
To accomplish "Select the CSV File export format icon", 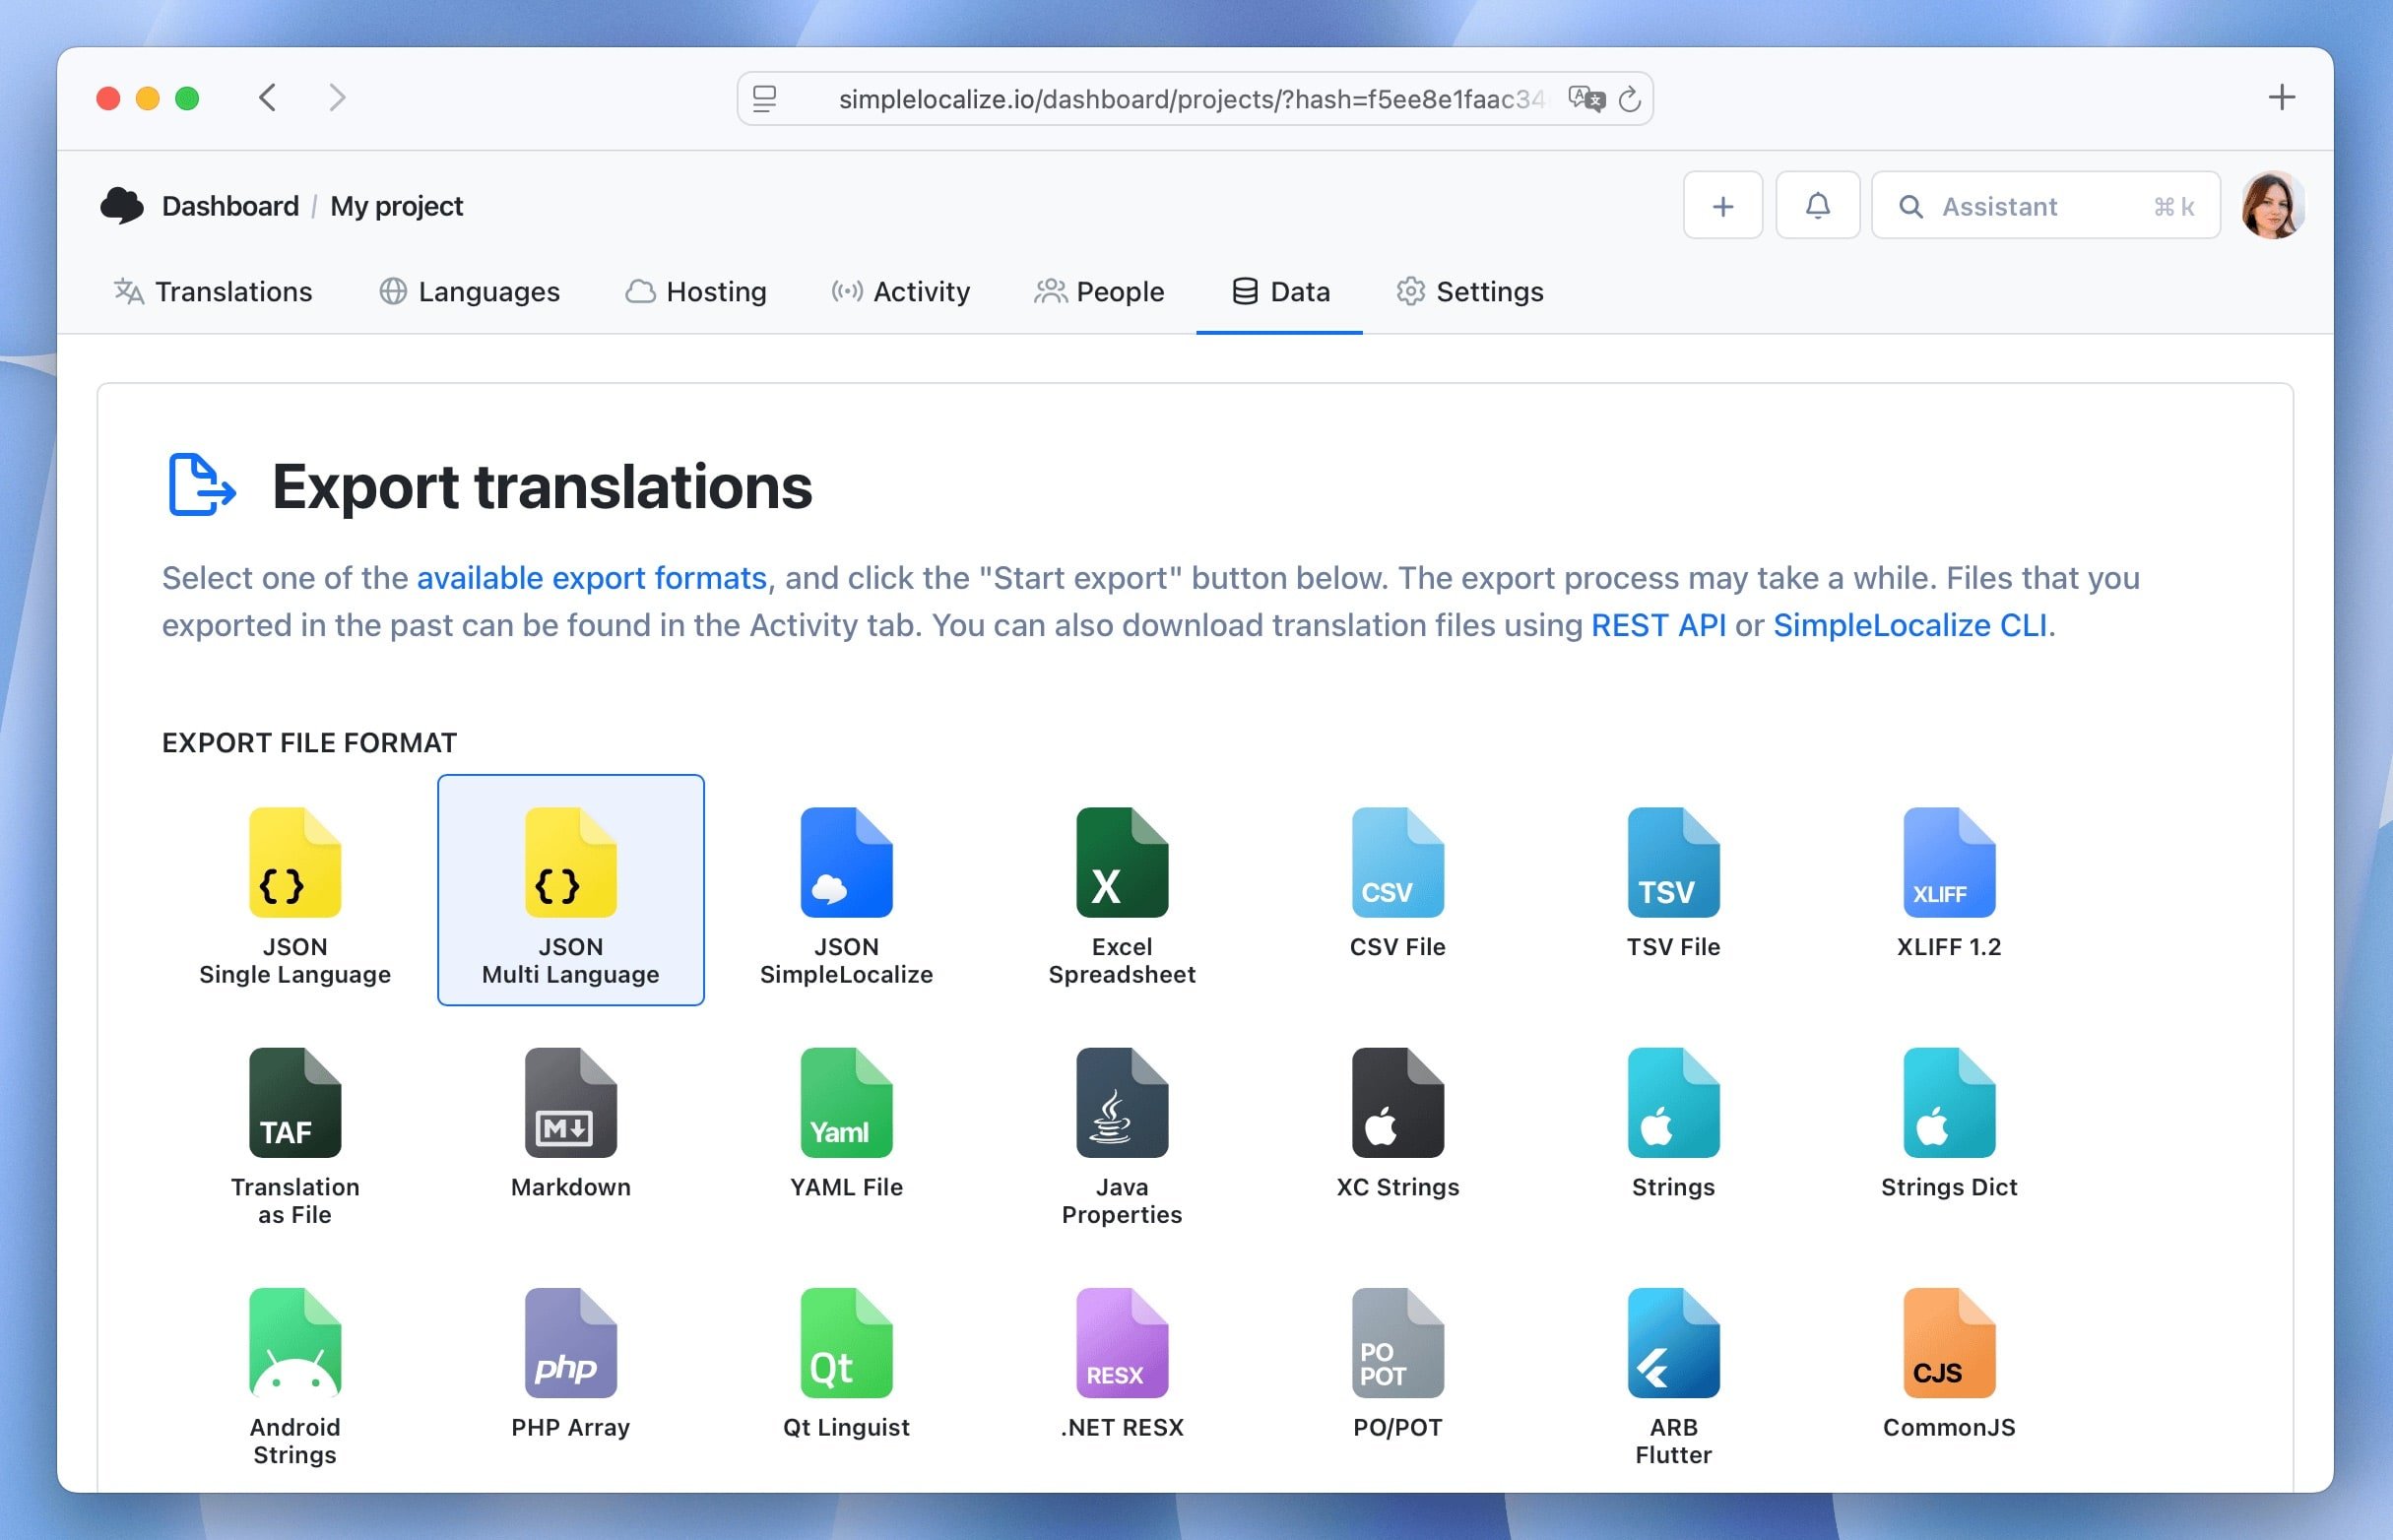I will point(1397,862).
